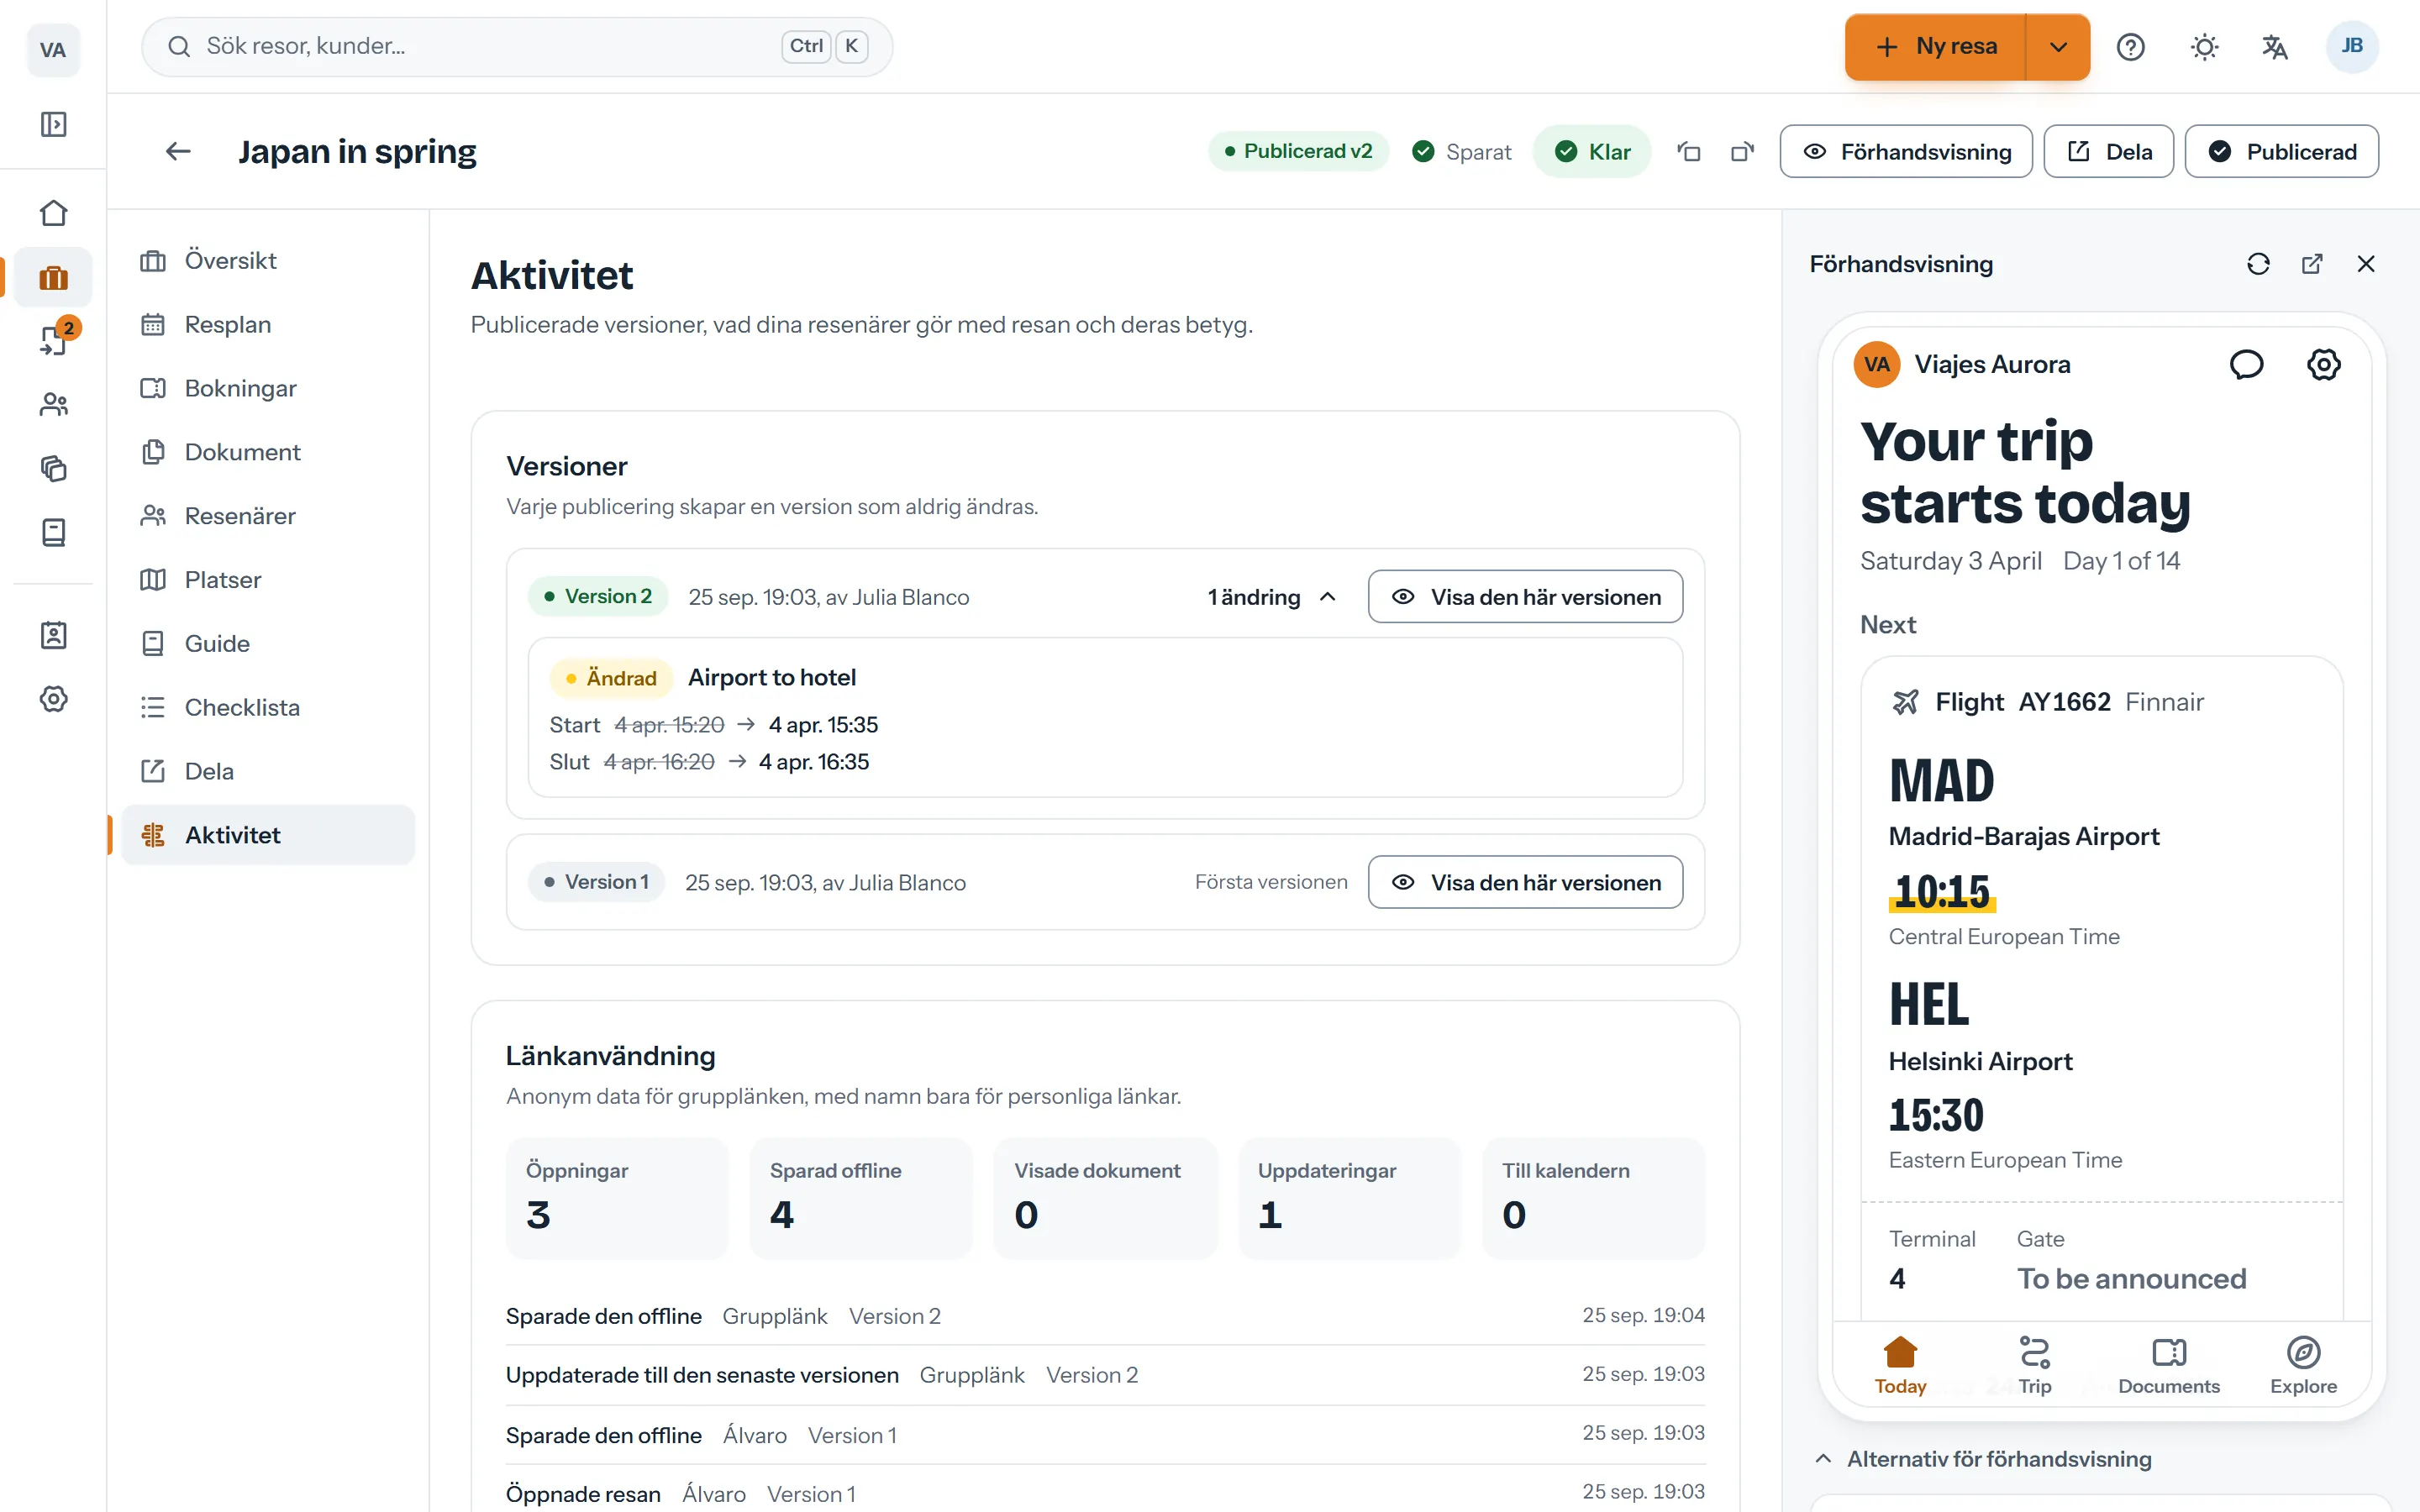Open Checklista in the trip menu
The width and height of the screenshot is (2420, 1512).
point(268,707)
